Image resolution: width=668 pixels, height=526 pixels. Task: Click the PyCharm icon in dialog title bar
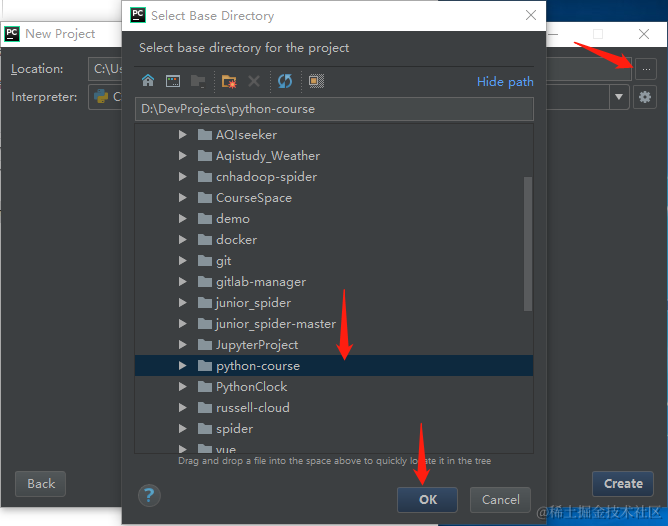coord(138,15)
